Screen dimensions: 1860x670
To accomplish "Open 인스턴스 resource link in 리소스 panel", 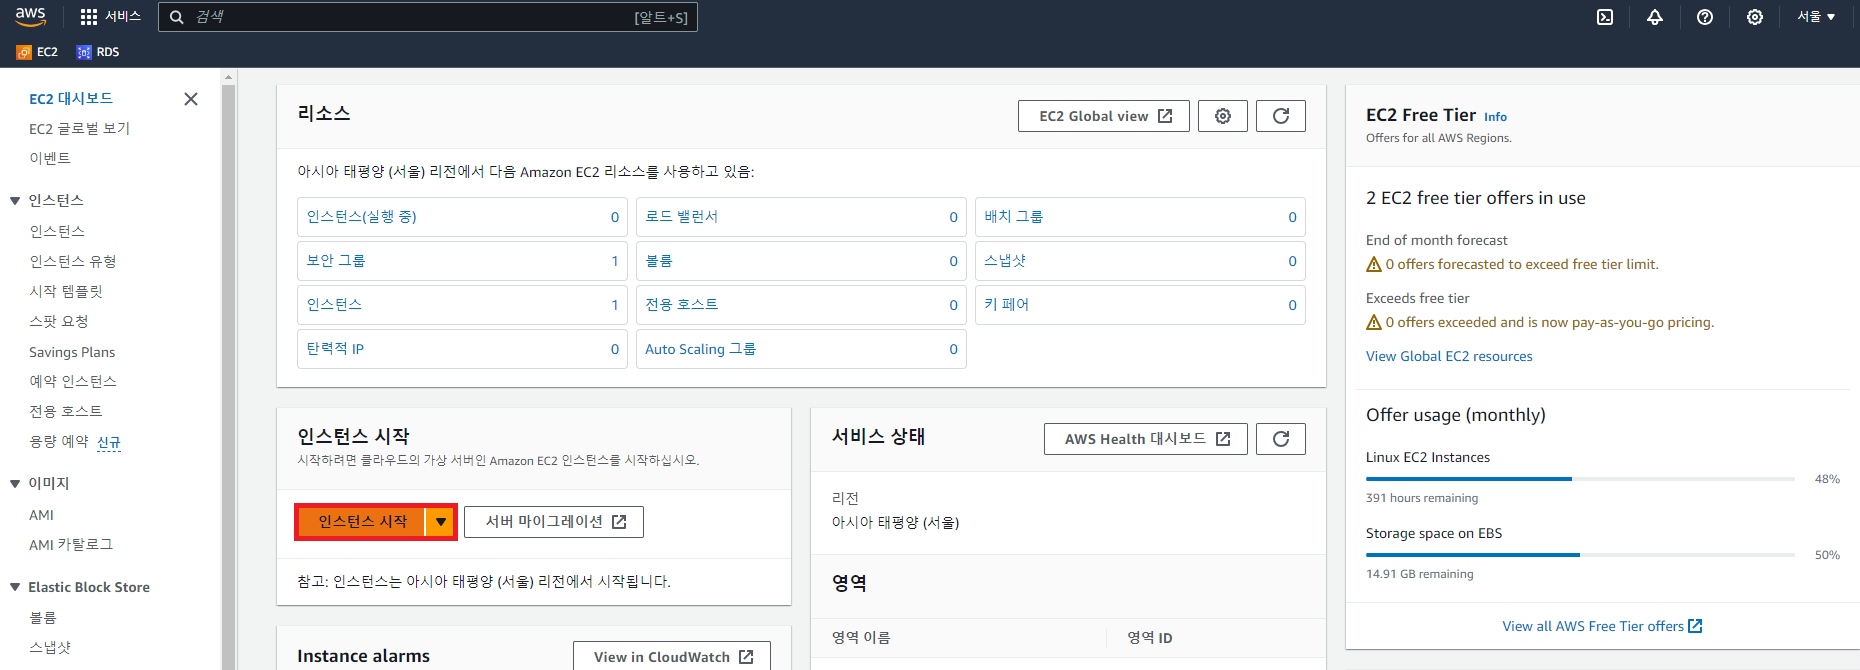I will (x=334, y=305).
